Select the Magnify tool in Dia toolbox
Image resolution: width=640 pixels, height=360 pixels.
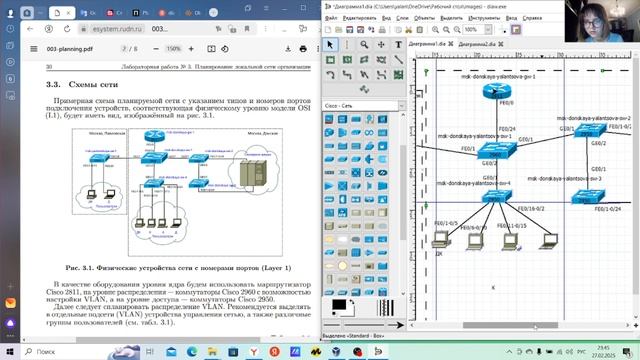[x=364, y=44]
